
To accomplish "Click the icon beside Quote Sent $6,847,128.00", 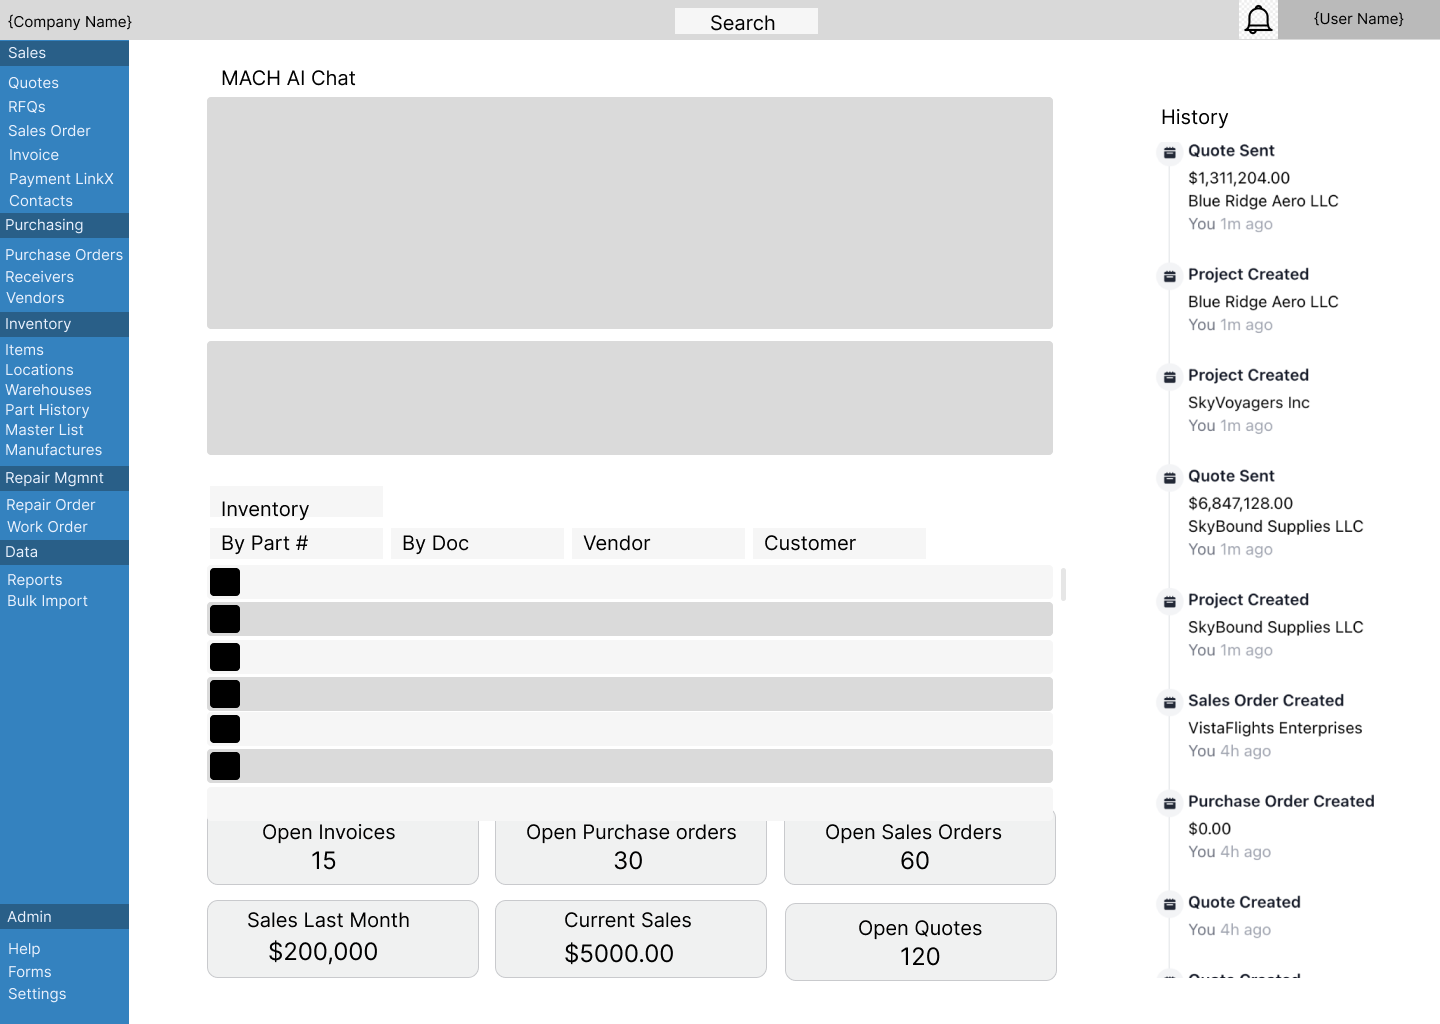I will [1169, 478].
